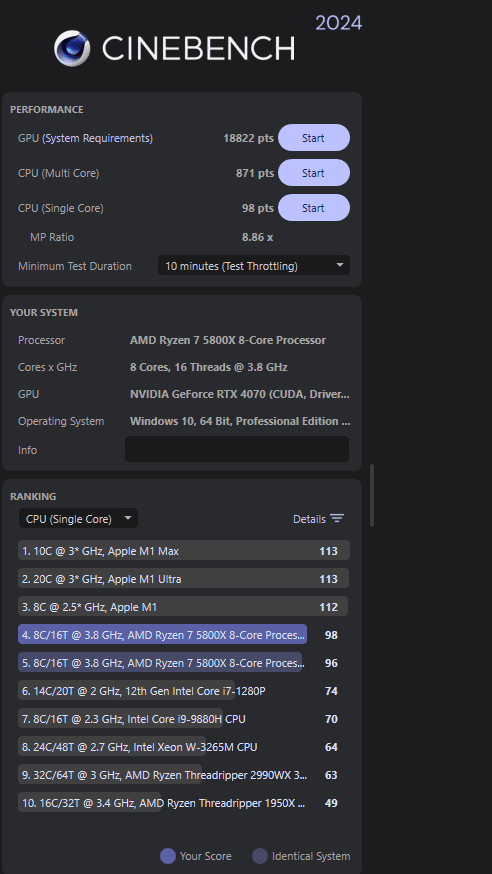The width and height of the screenshot is (492, 874).
Task: Open the ranking Details link
Action: [309, 519]
